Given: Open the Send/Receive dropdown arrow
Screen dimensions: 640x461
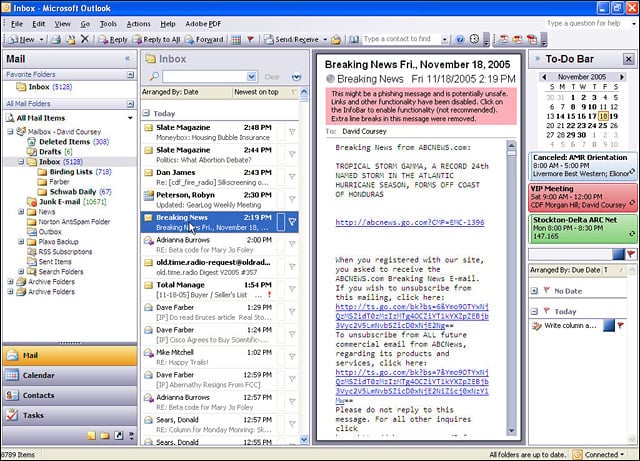Looking at the screenshot, I should (325, 40).
